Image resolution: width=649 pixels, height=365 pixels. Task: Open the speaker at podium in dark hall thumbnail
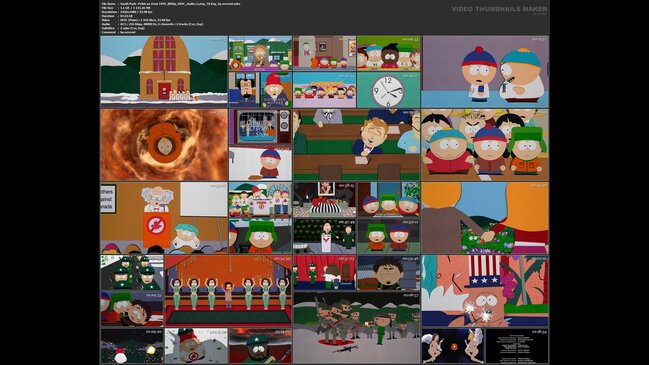(x=324, y=236)
